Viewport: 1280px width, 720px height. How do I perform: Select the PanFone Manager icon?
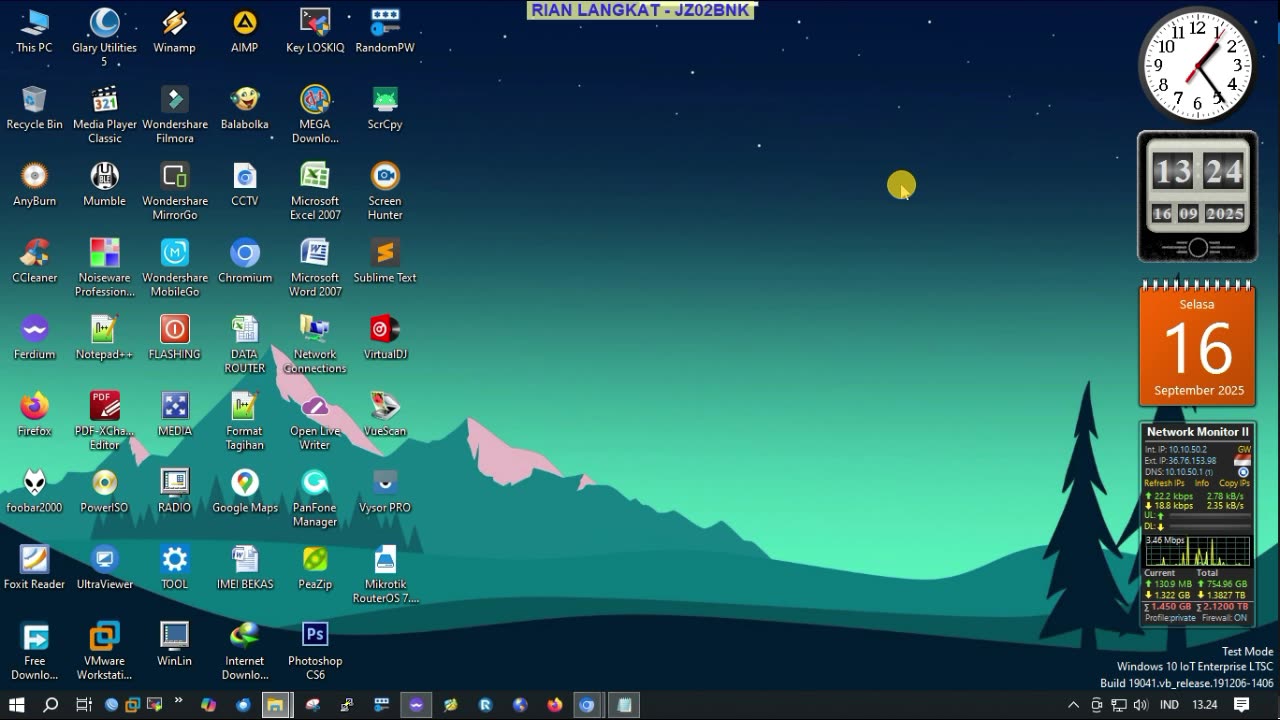coord(315,498)
